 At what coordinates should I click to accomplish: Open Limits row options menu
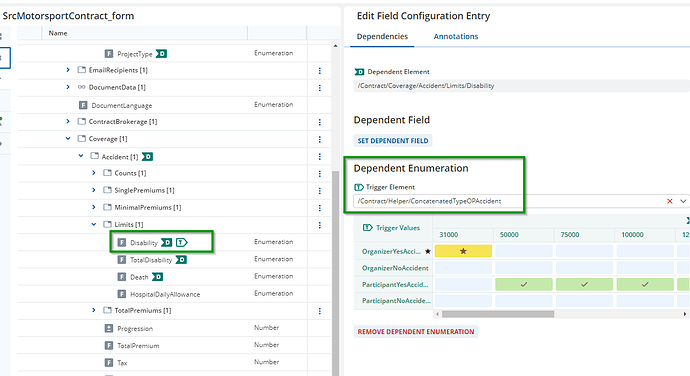[x=319, y=225]
